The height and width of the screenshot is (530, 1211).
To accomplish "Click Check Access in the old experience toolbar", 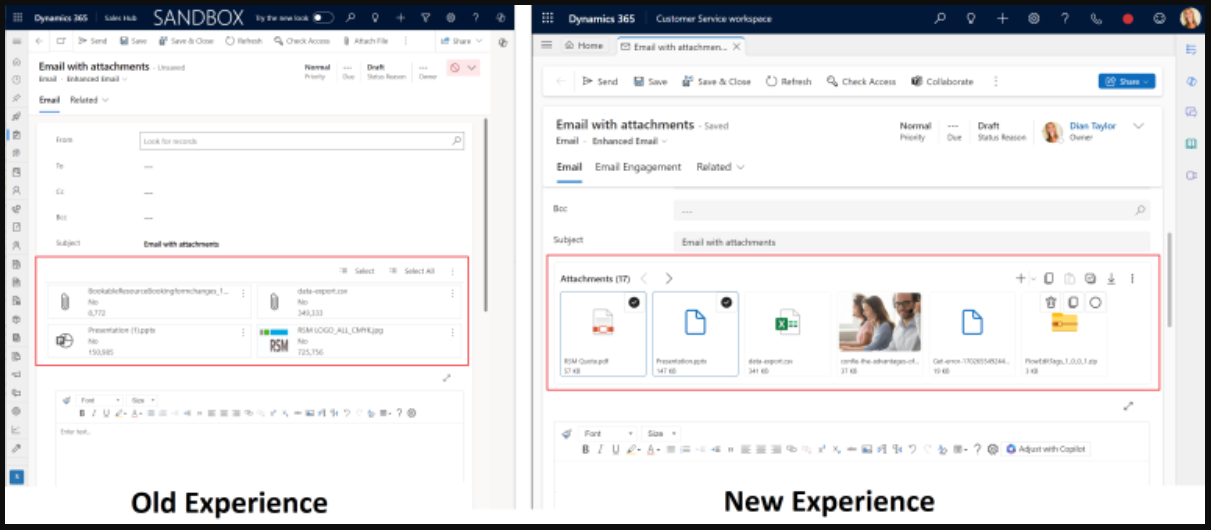I will coord(301,41).
